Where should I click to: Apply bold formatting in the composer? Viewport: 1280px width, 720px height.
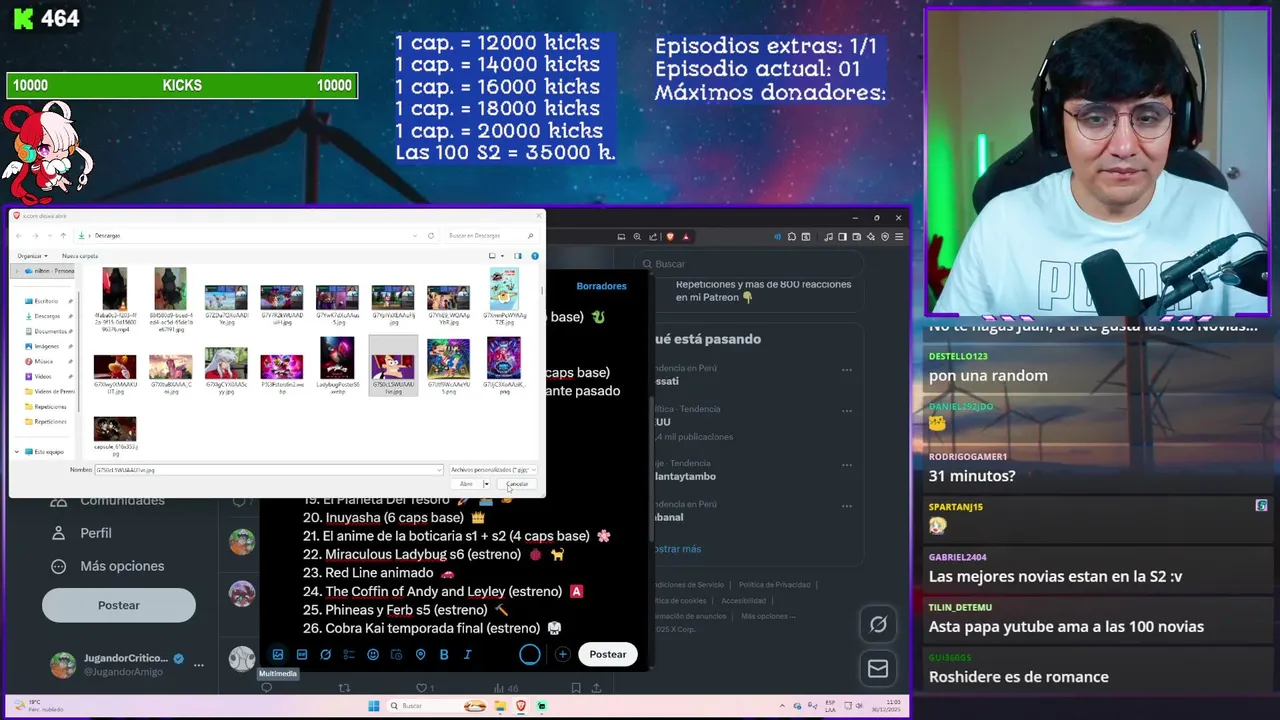[x=444, y=655]
